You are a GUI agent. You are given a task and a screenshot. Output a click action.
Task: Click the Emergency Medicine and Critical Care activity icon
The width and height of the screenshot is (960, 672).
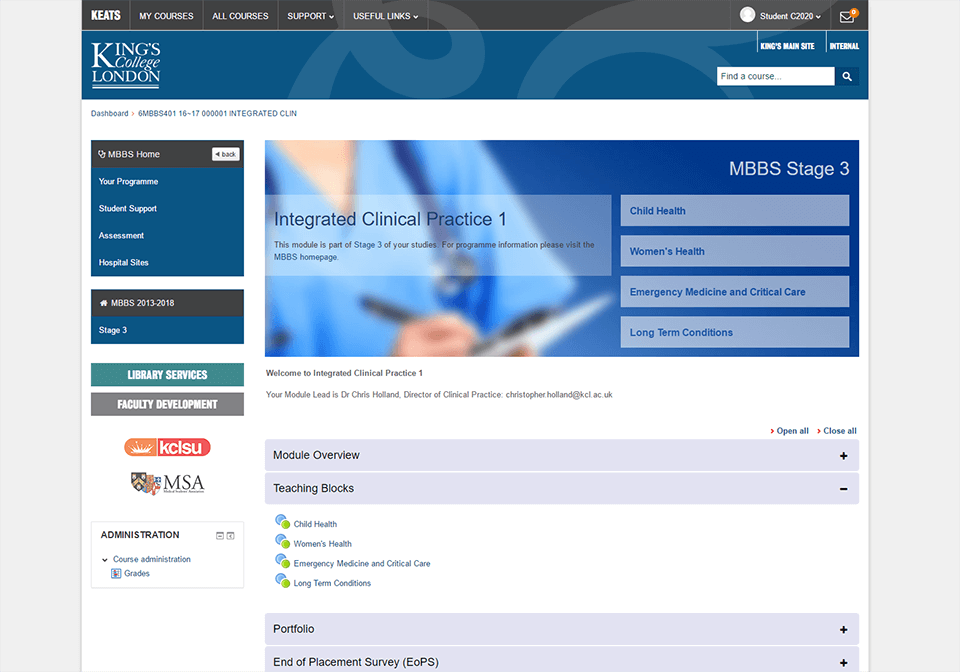[282, 561]
